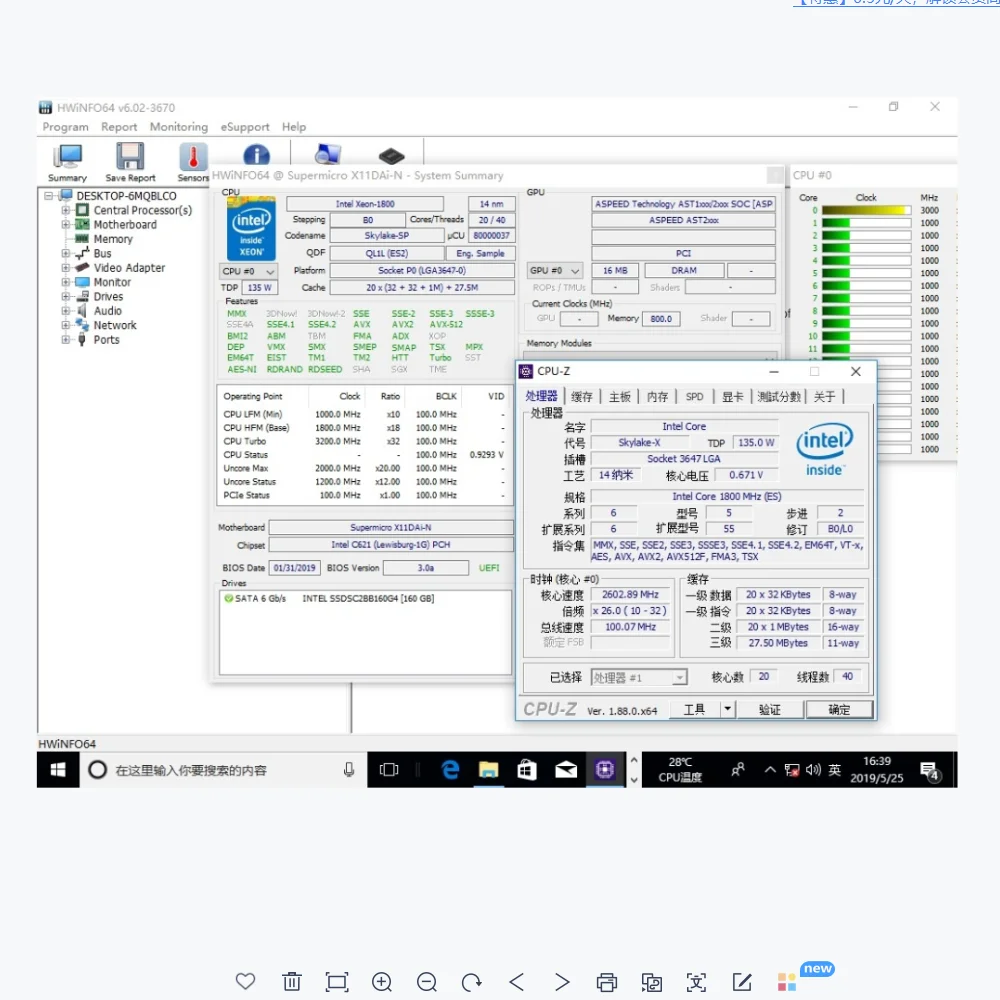Open the Sensors thermometer icon
Viewport: 1000px width, 1000px height.
point(193,163)
